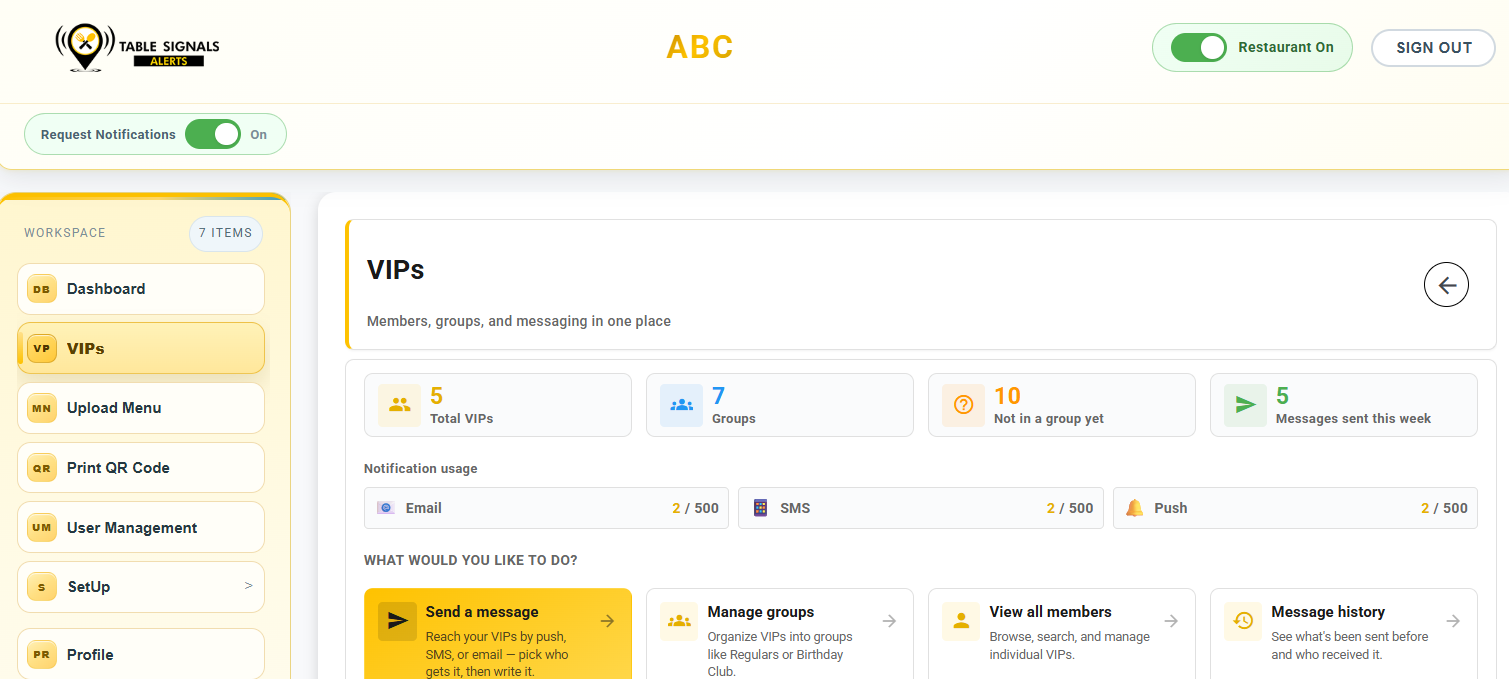Click the SMS phone icon
The image size is (1509, 679).
[x=760, y=508]
